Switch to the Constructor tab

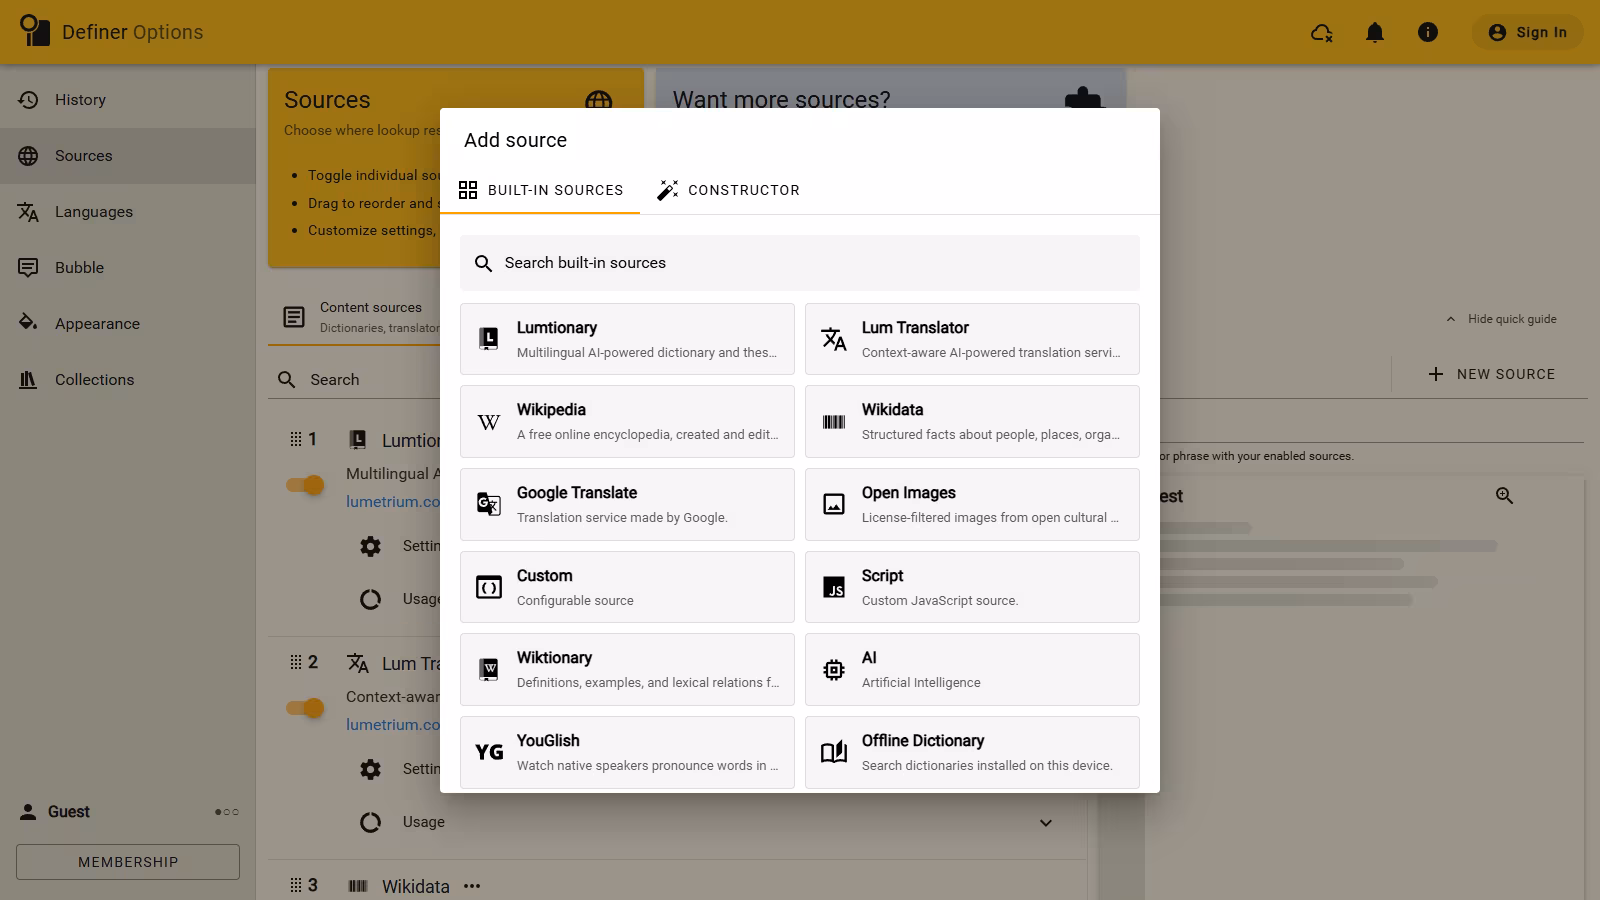[x=728, y=190]
